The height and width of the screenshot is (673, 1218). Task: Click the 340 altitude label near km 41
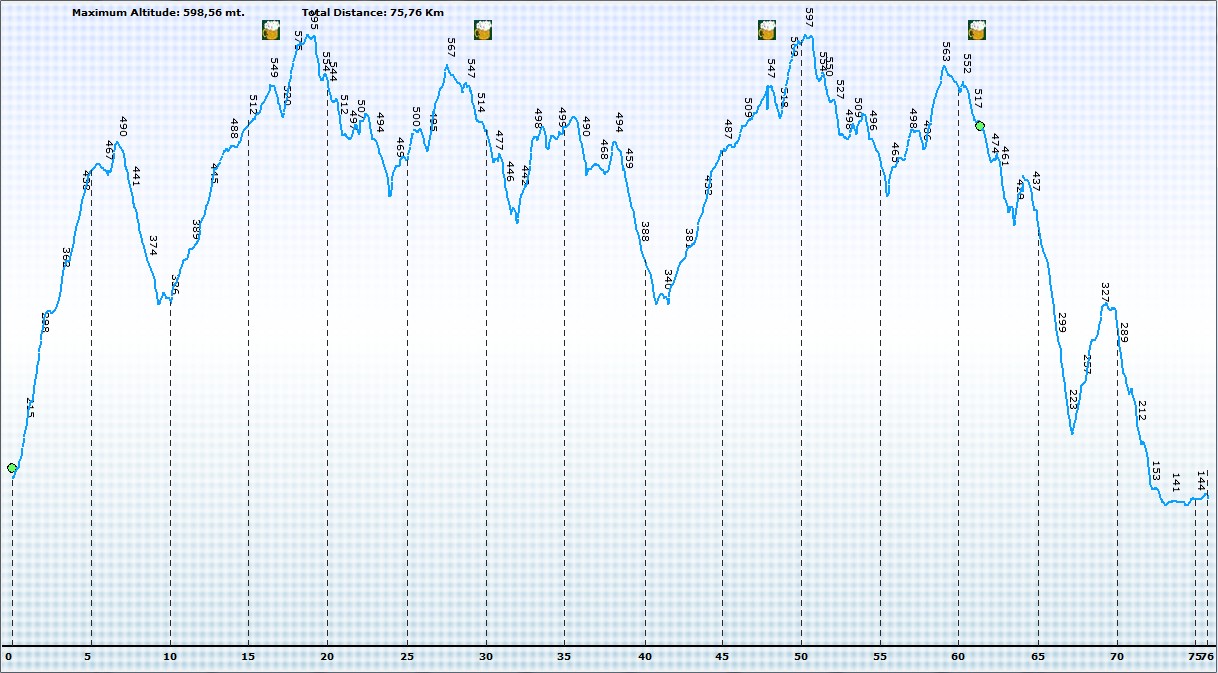(x=668, y=279)
